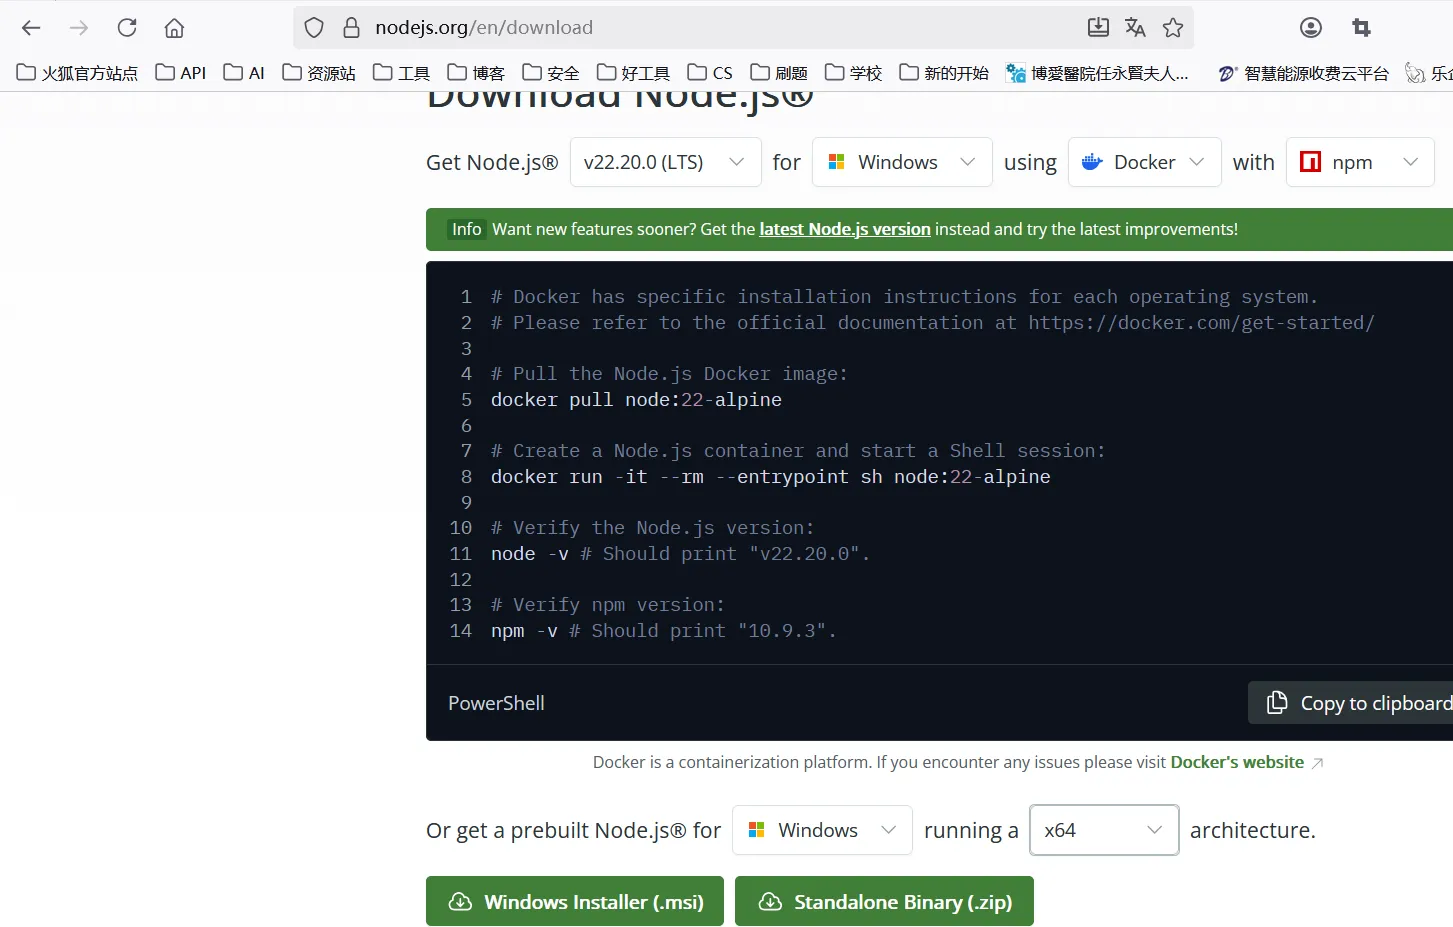Open the npm package manager dropdown
The height and width of the screenshot is (927, 1453).
[x=1359, y=162]
